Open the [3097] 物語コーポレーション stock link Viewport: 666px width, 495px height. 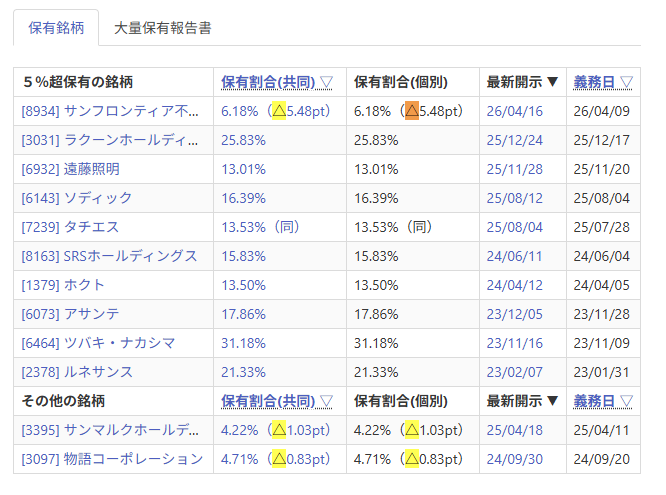coord(112,459)
